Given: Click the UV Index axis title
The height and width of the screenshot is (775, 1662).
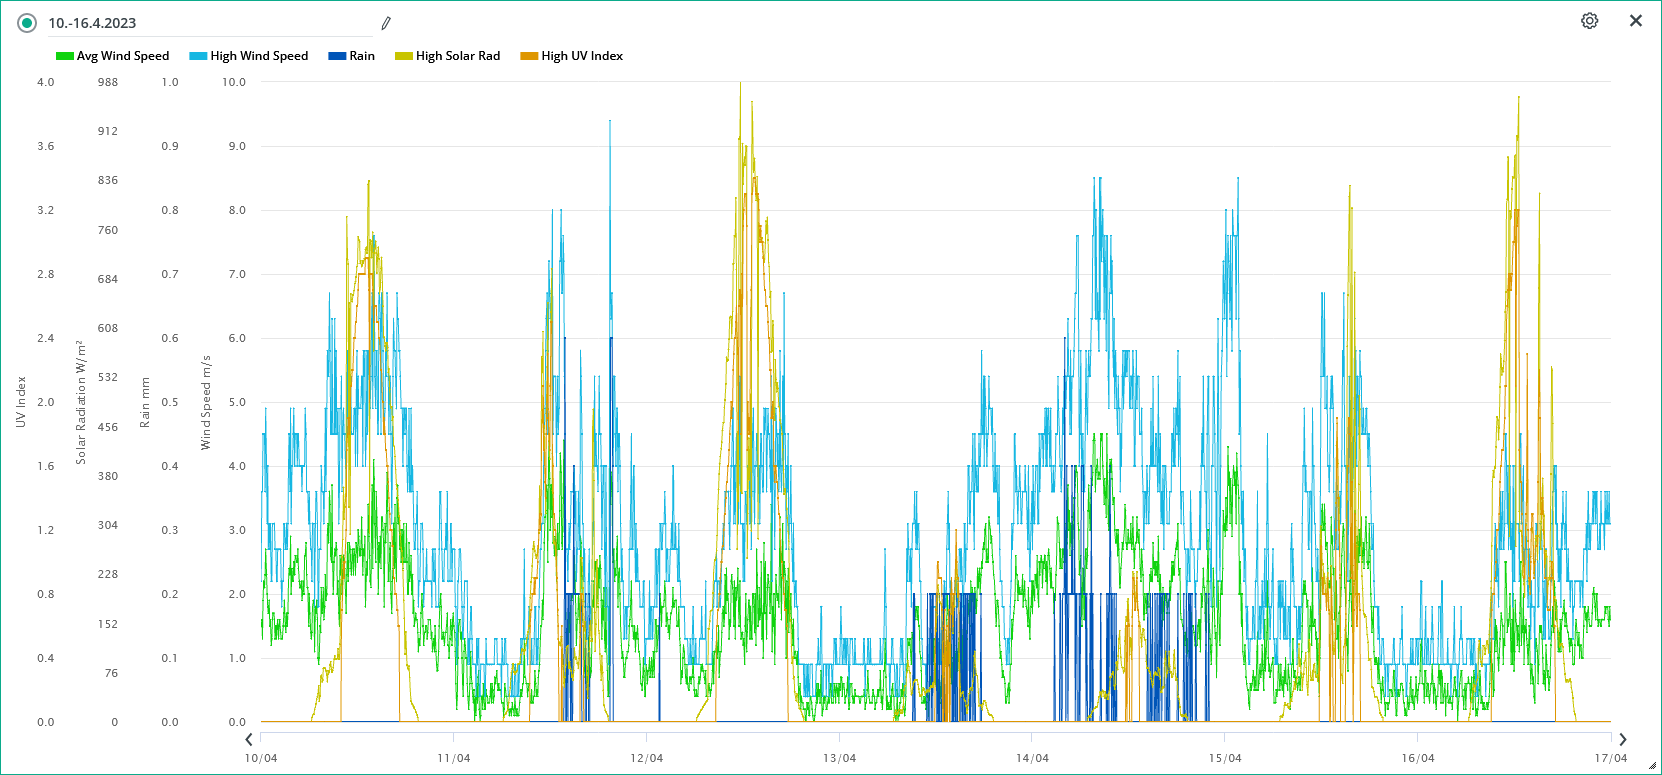Looking at the screenshot, I should coord(21,402).
